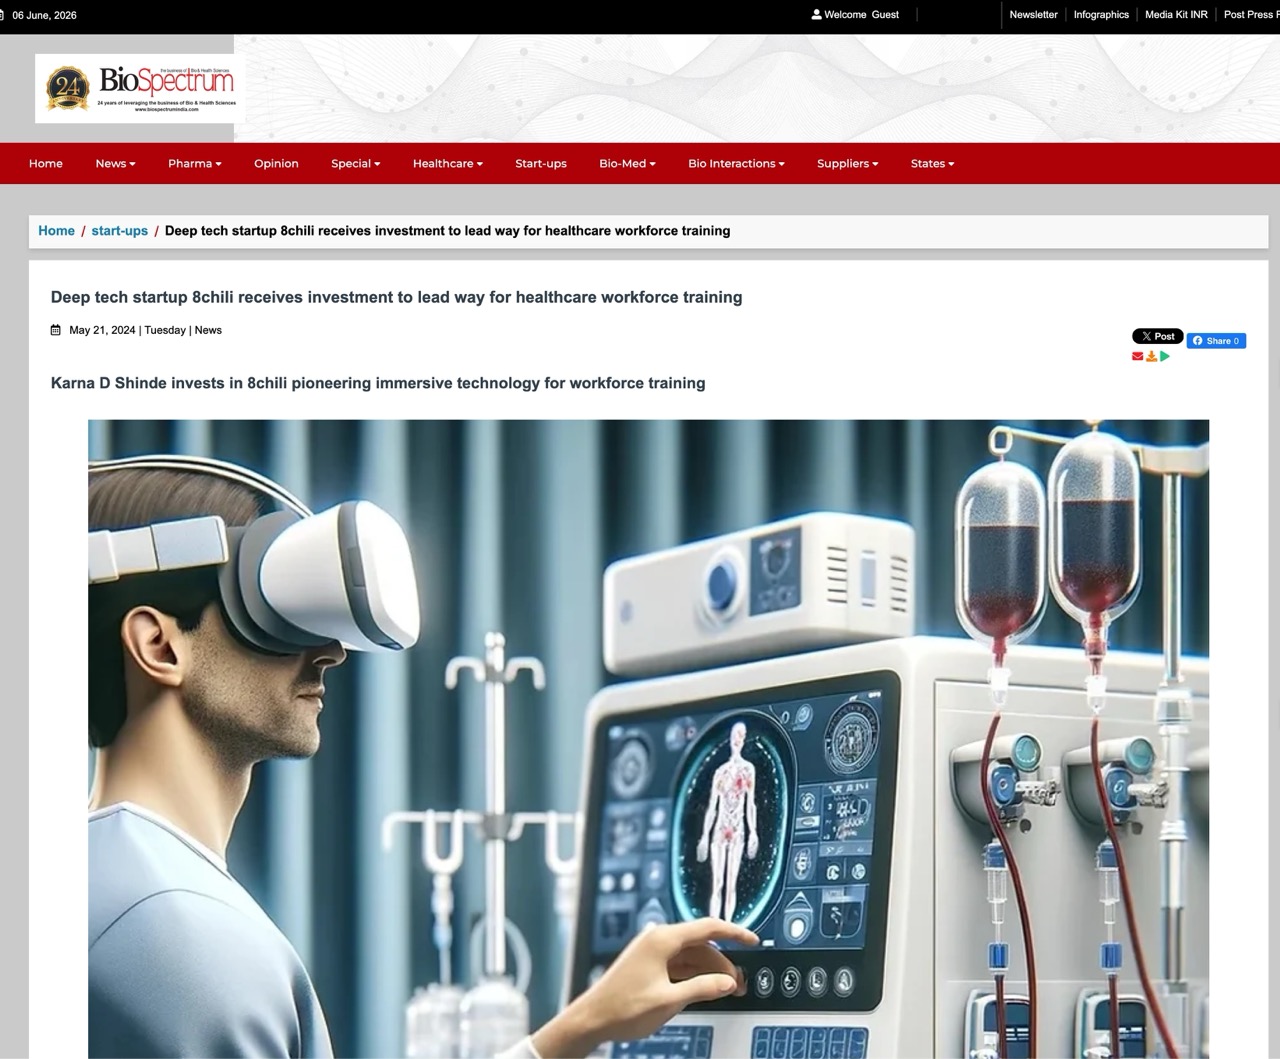Click the orange download icon
The height and width of the screenshot is (1059, 1280).
(x=1151, y=356)
